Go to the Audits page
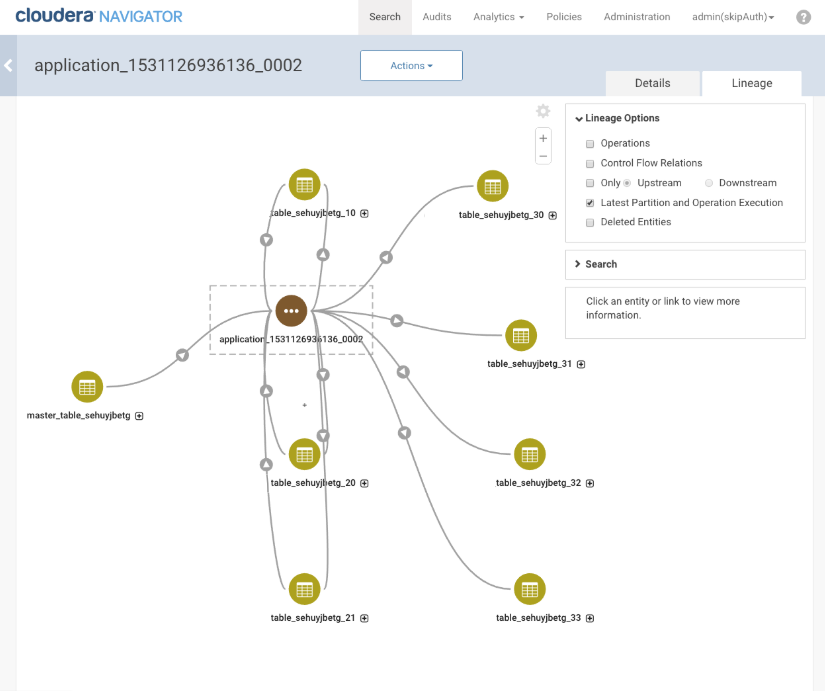The image size is (825, 691). (436, 17)
